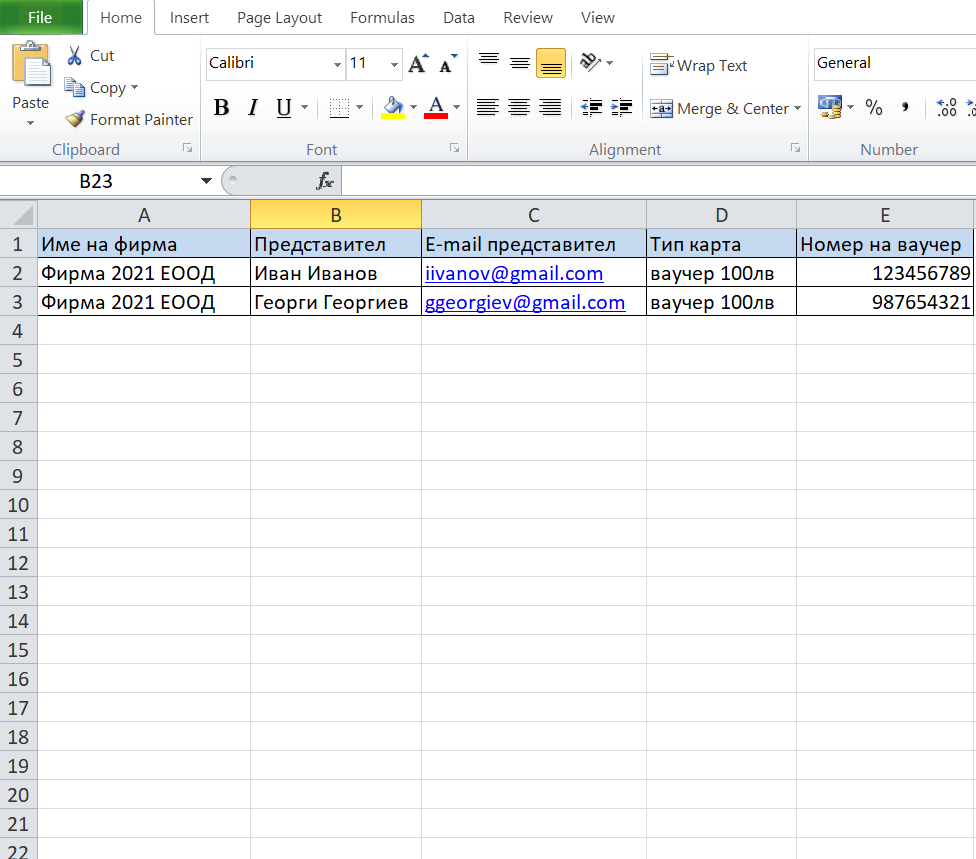
Task: Open iivanov@gmail.com hyperlink
Action: pos(514,273)
